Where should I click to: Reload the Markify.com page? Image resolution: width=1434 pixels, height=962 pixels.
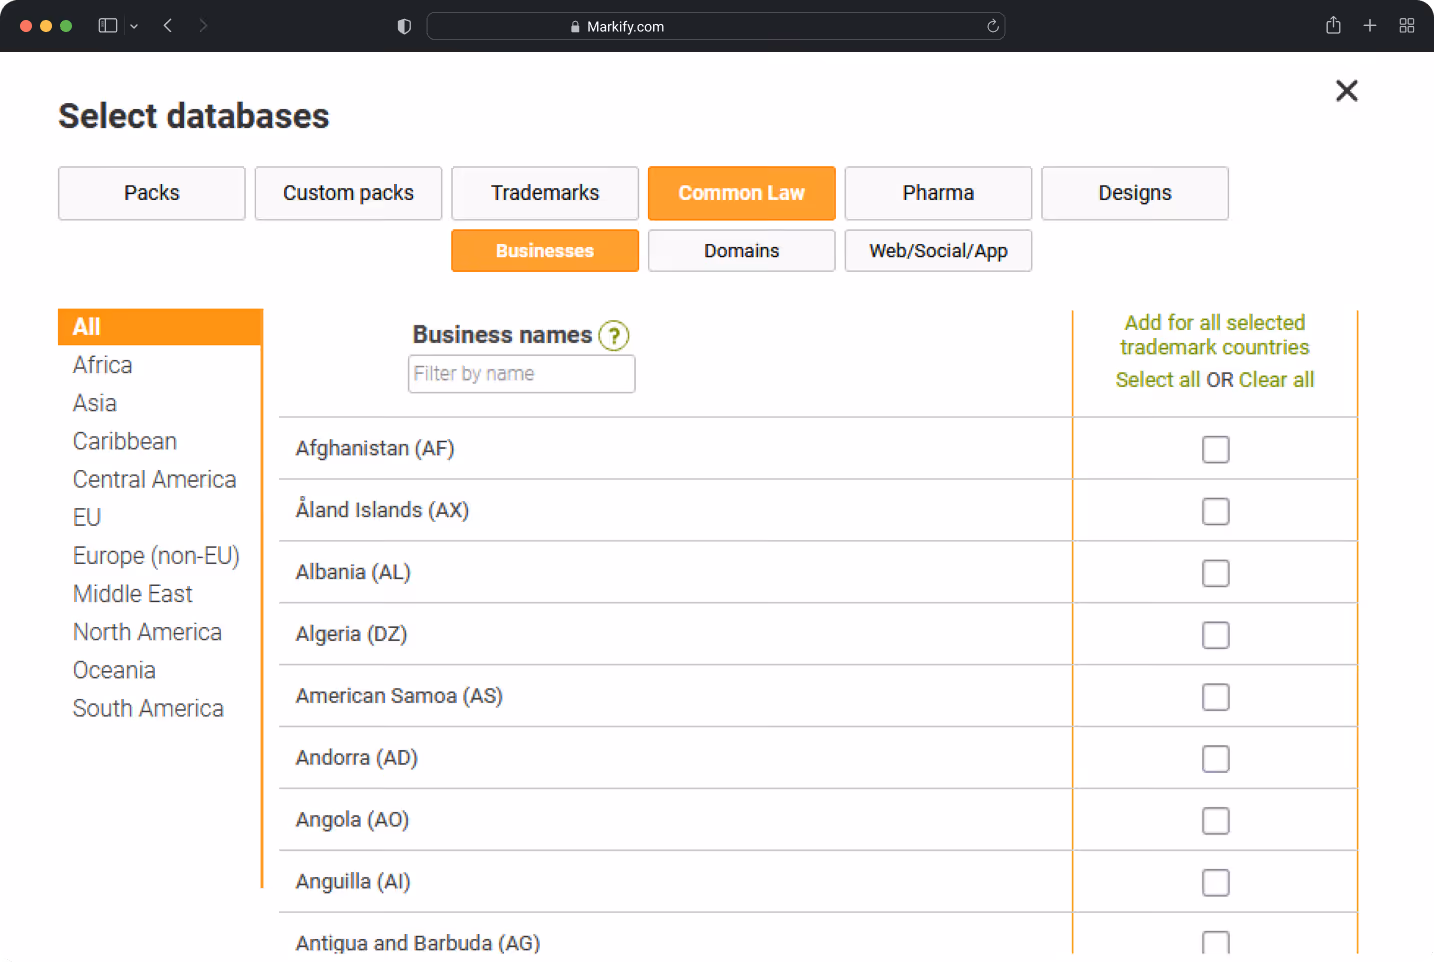coord(993,26)
